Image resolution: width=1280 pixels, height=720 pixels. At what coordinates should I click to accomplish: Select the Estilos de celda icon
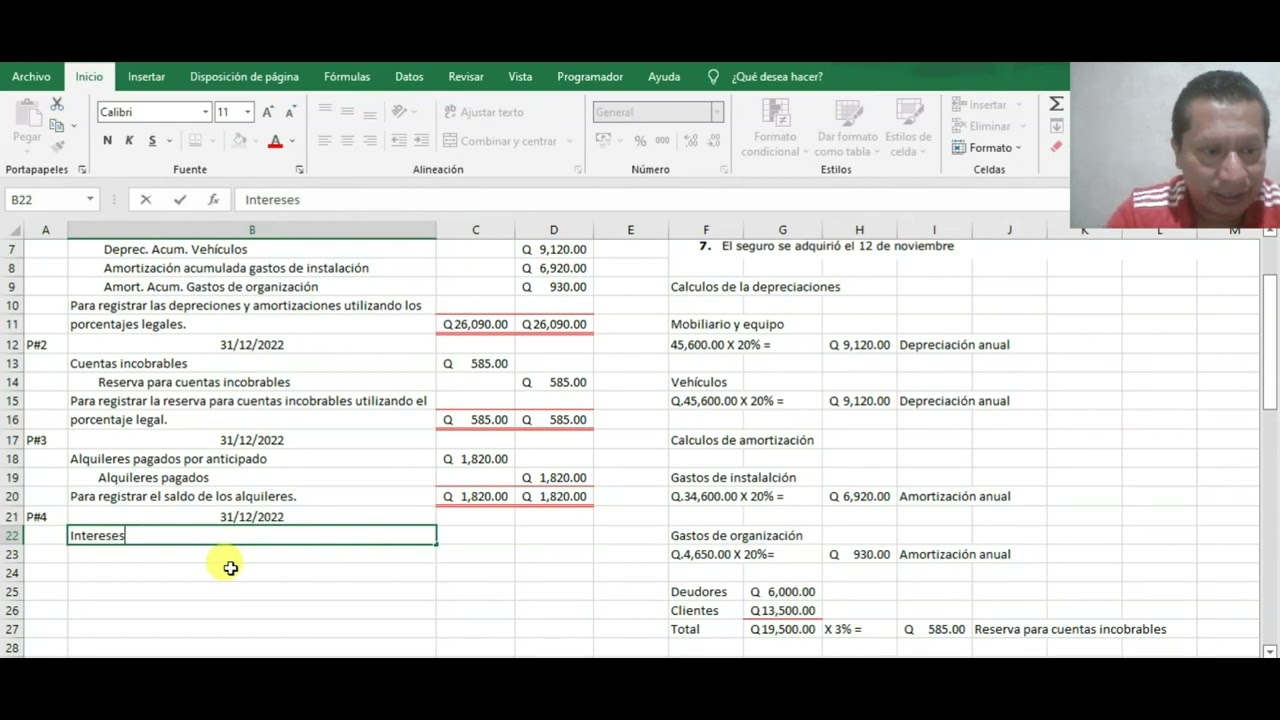908,128
